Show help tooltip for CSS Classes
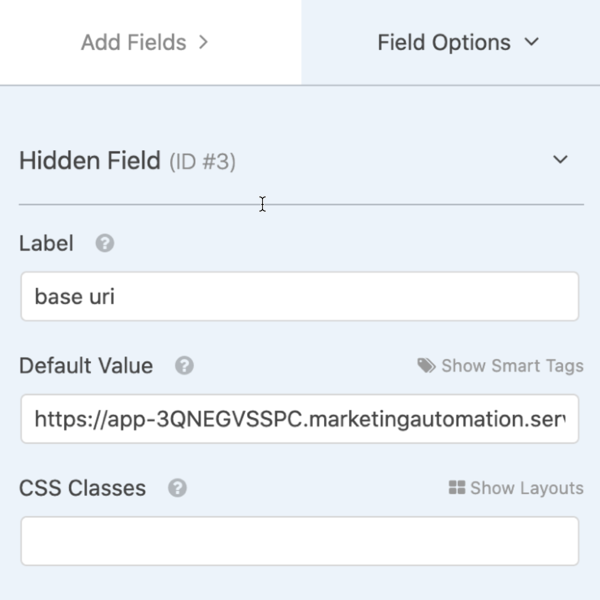600x600 pixels. (178, 488)
